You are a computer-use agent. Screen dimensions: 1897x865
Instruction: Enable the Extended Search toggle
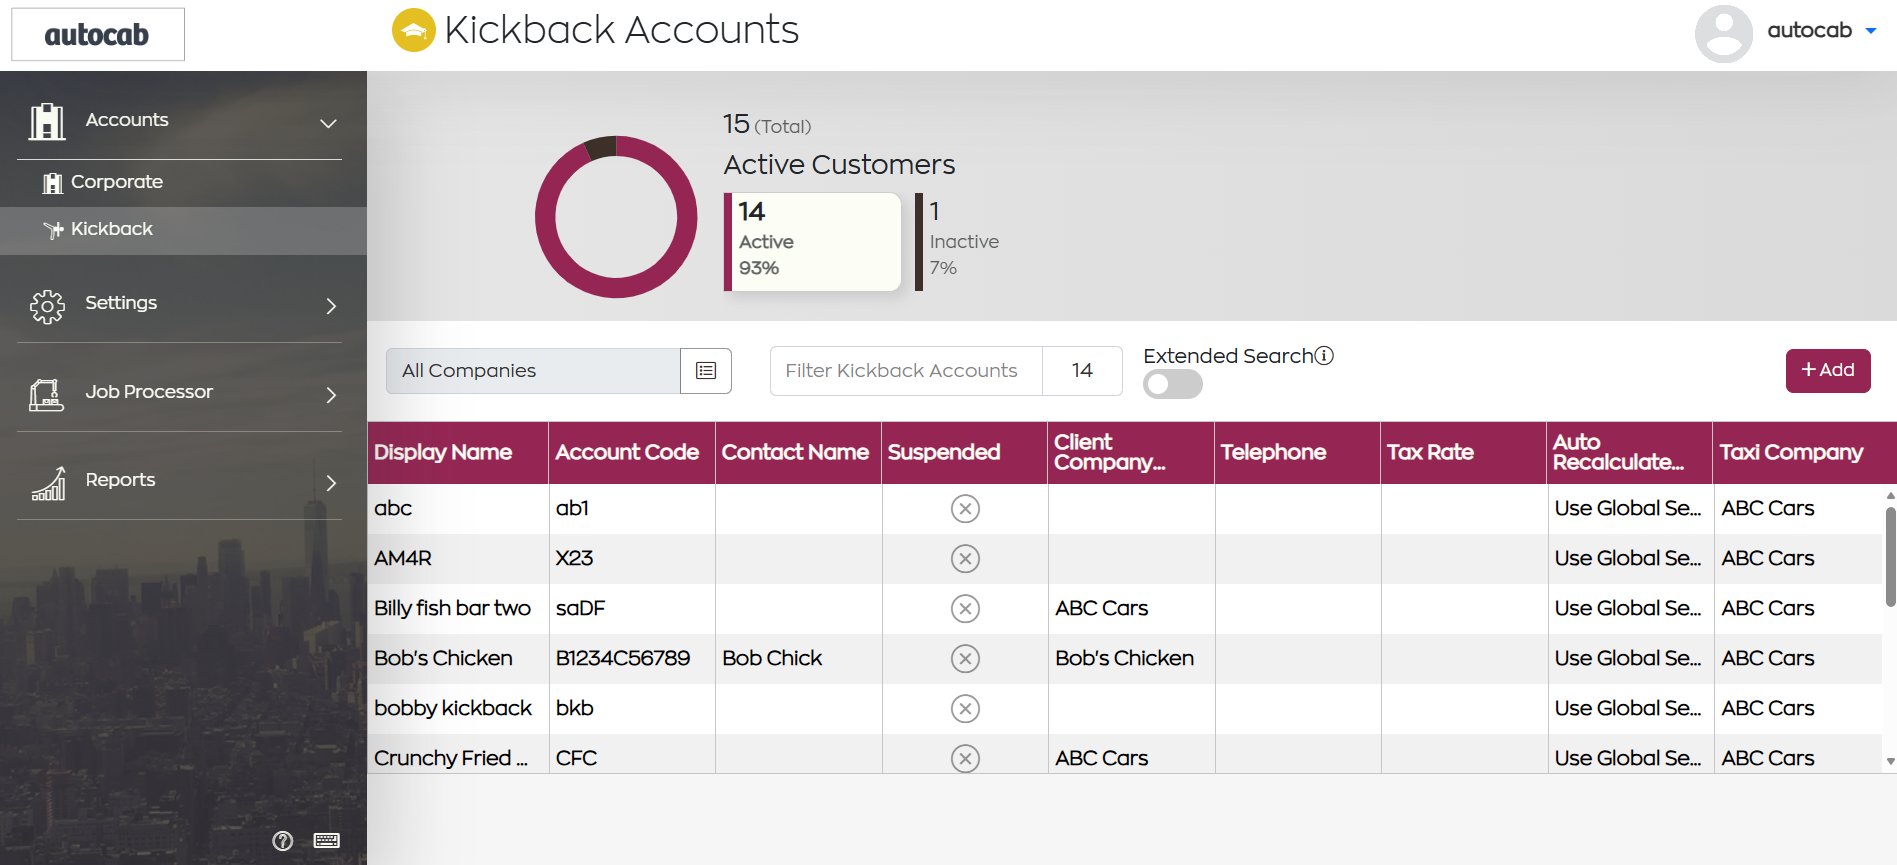point(1173,384)
